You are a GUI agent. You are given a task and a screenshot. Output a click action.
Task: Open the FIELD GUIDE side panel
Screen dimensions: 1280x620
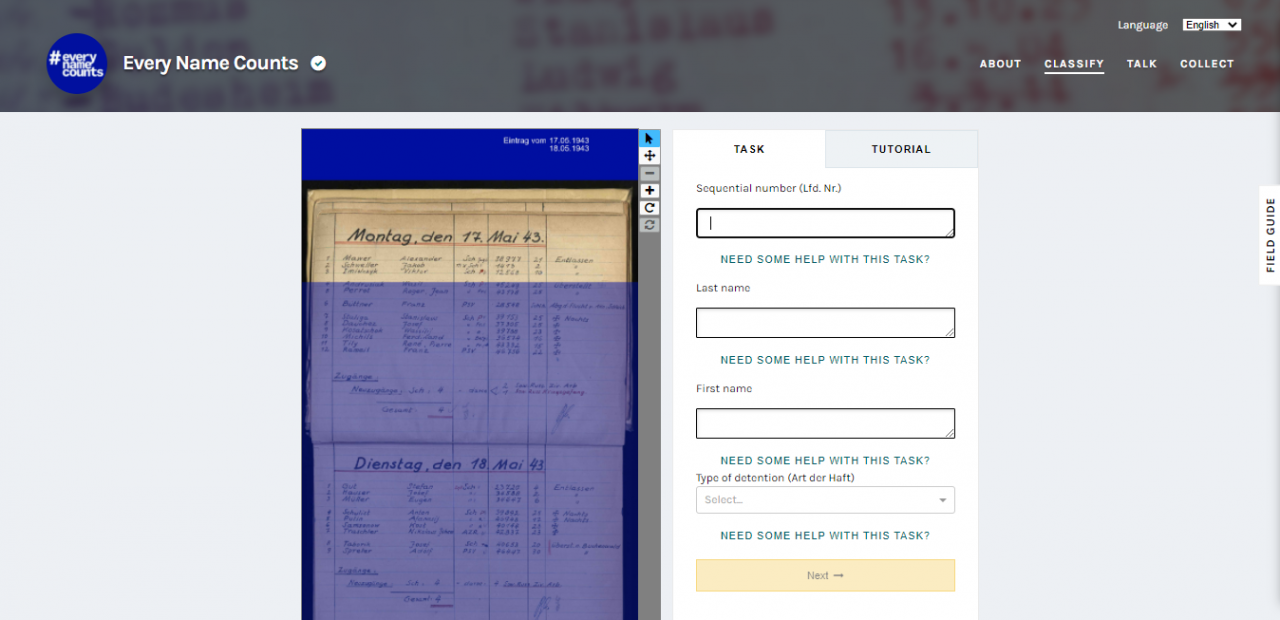[x=1270, y=235]
